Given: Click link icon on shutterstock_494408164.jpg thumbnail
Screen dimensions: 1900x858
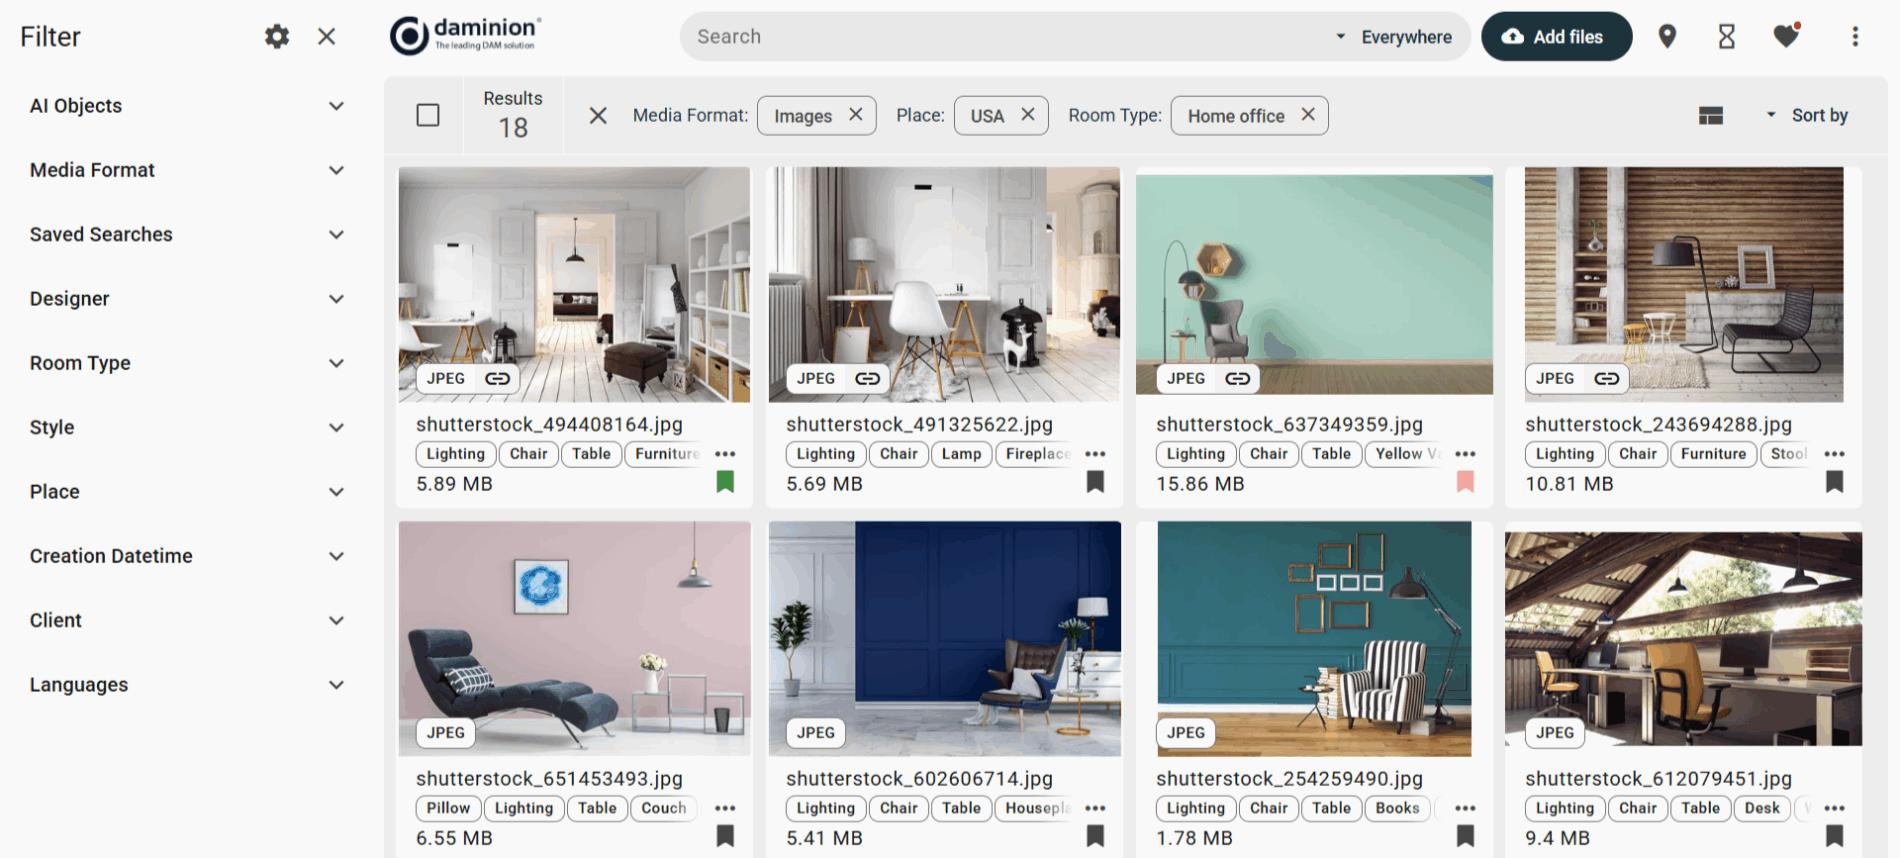Looking at the screenshot, I should (498, 379).
